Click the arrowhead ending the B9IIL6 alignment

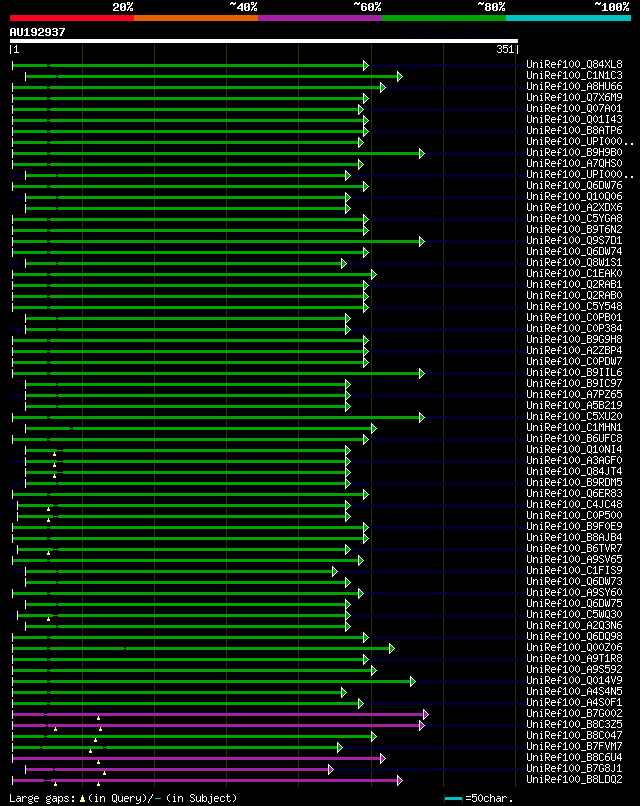(x=422, y=374)
